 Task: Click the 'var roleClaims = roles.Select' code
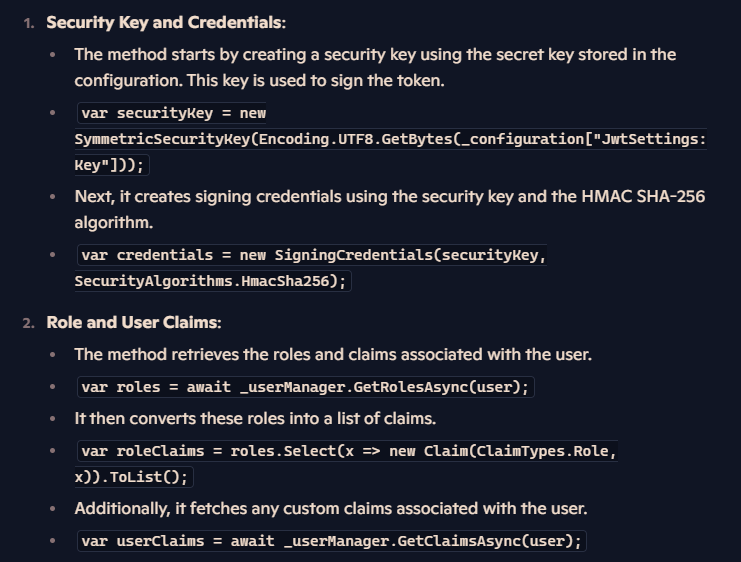click(347, 451)
